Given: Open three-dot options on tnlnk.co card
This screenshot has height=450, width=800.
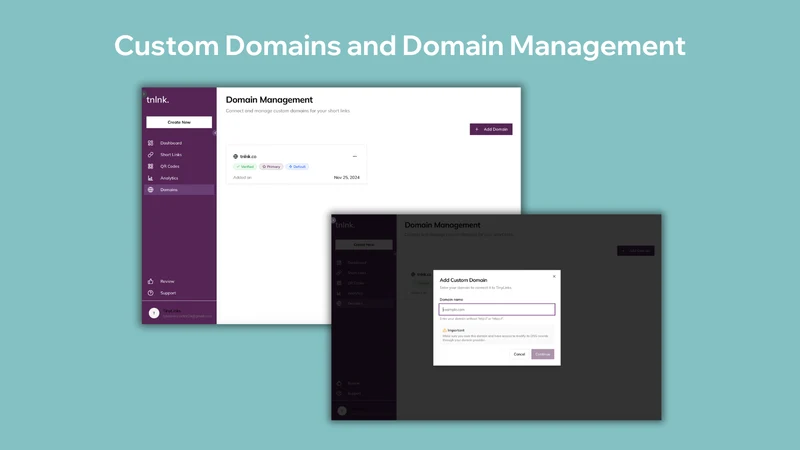Looking at the screenshot, I should pyautogui.click(x=355, y=157).
